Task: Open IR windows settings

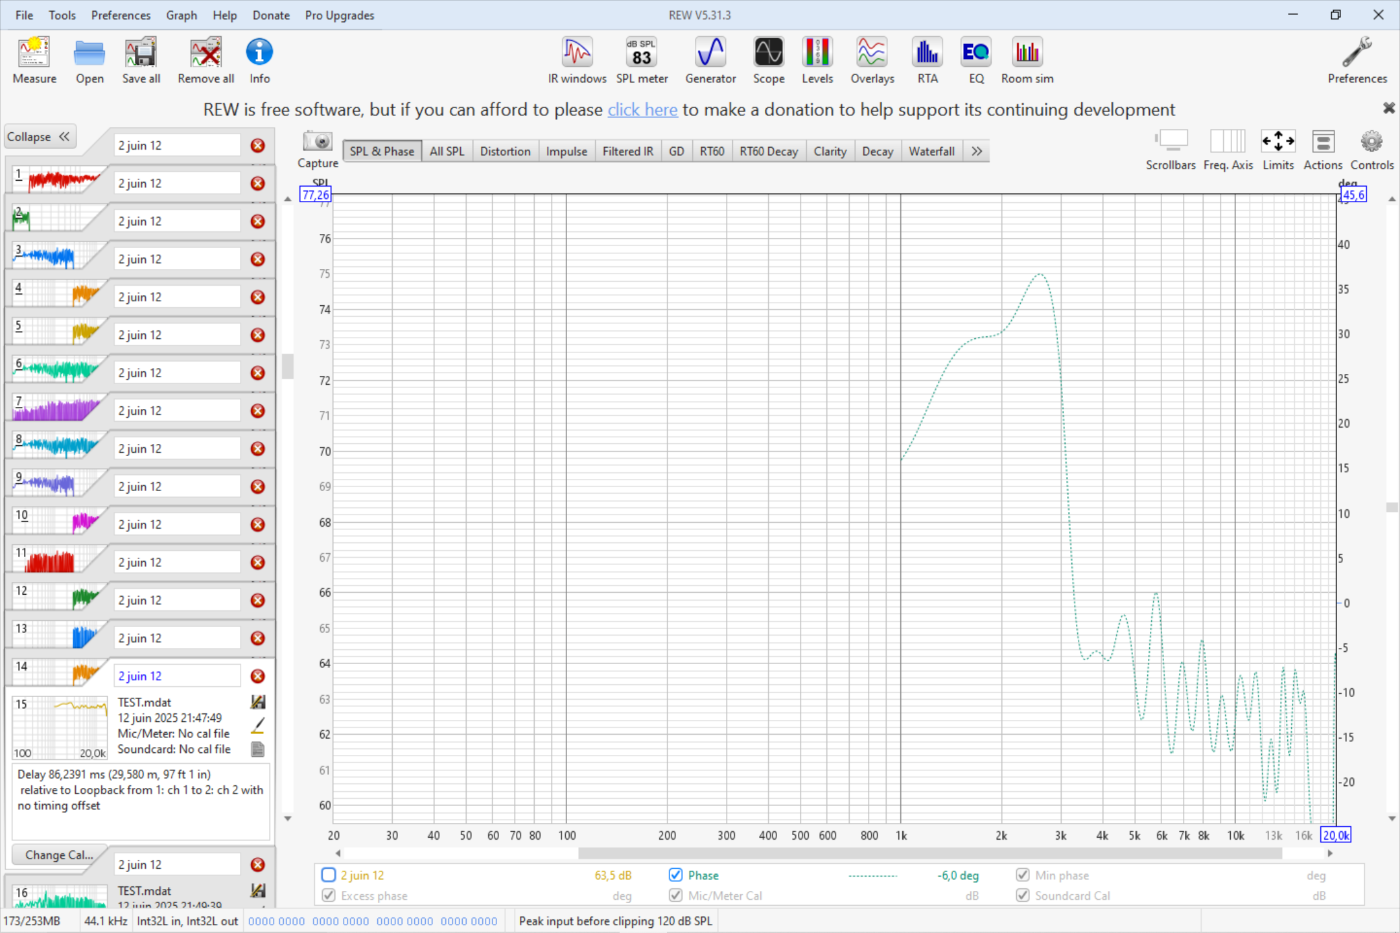Action: tap(577, 60)
